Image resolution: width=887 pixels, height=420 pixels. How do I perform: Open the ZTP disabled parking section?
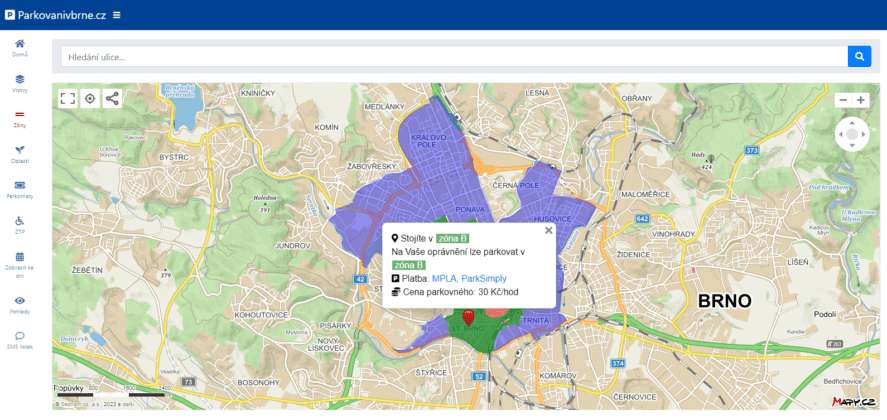pos(20,224)
